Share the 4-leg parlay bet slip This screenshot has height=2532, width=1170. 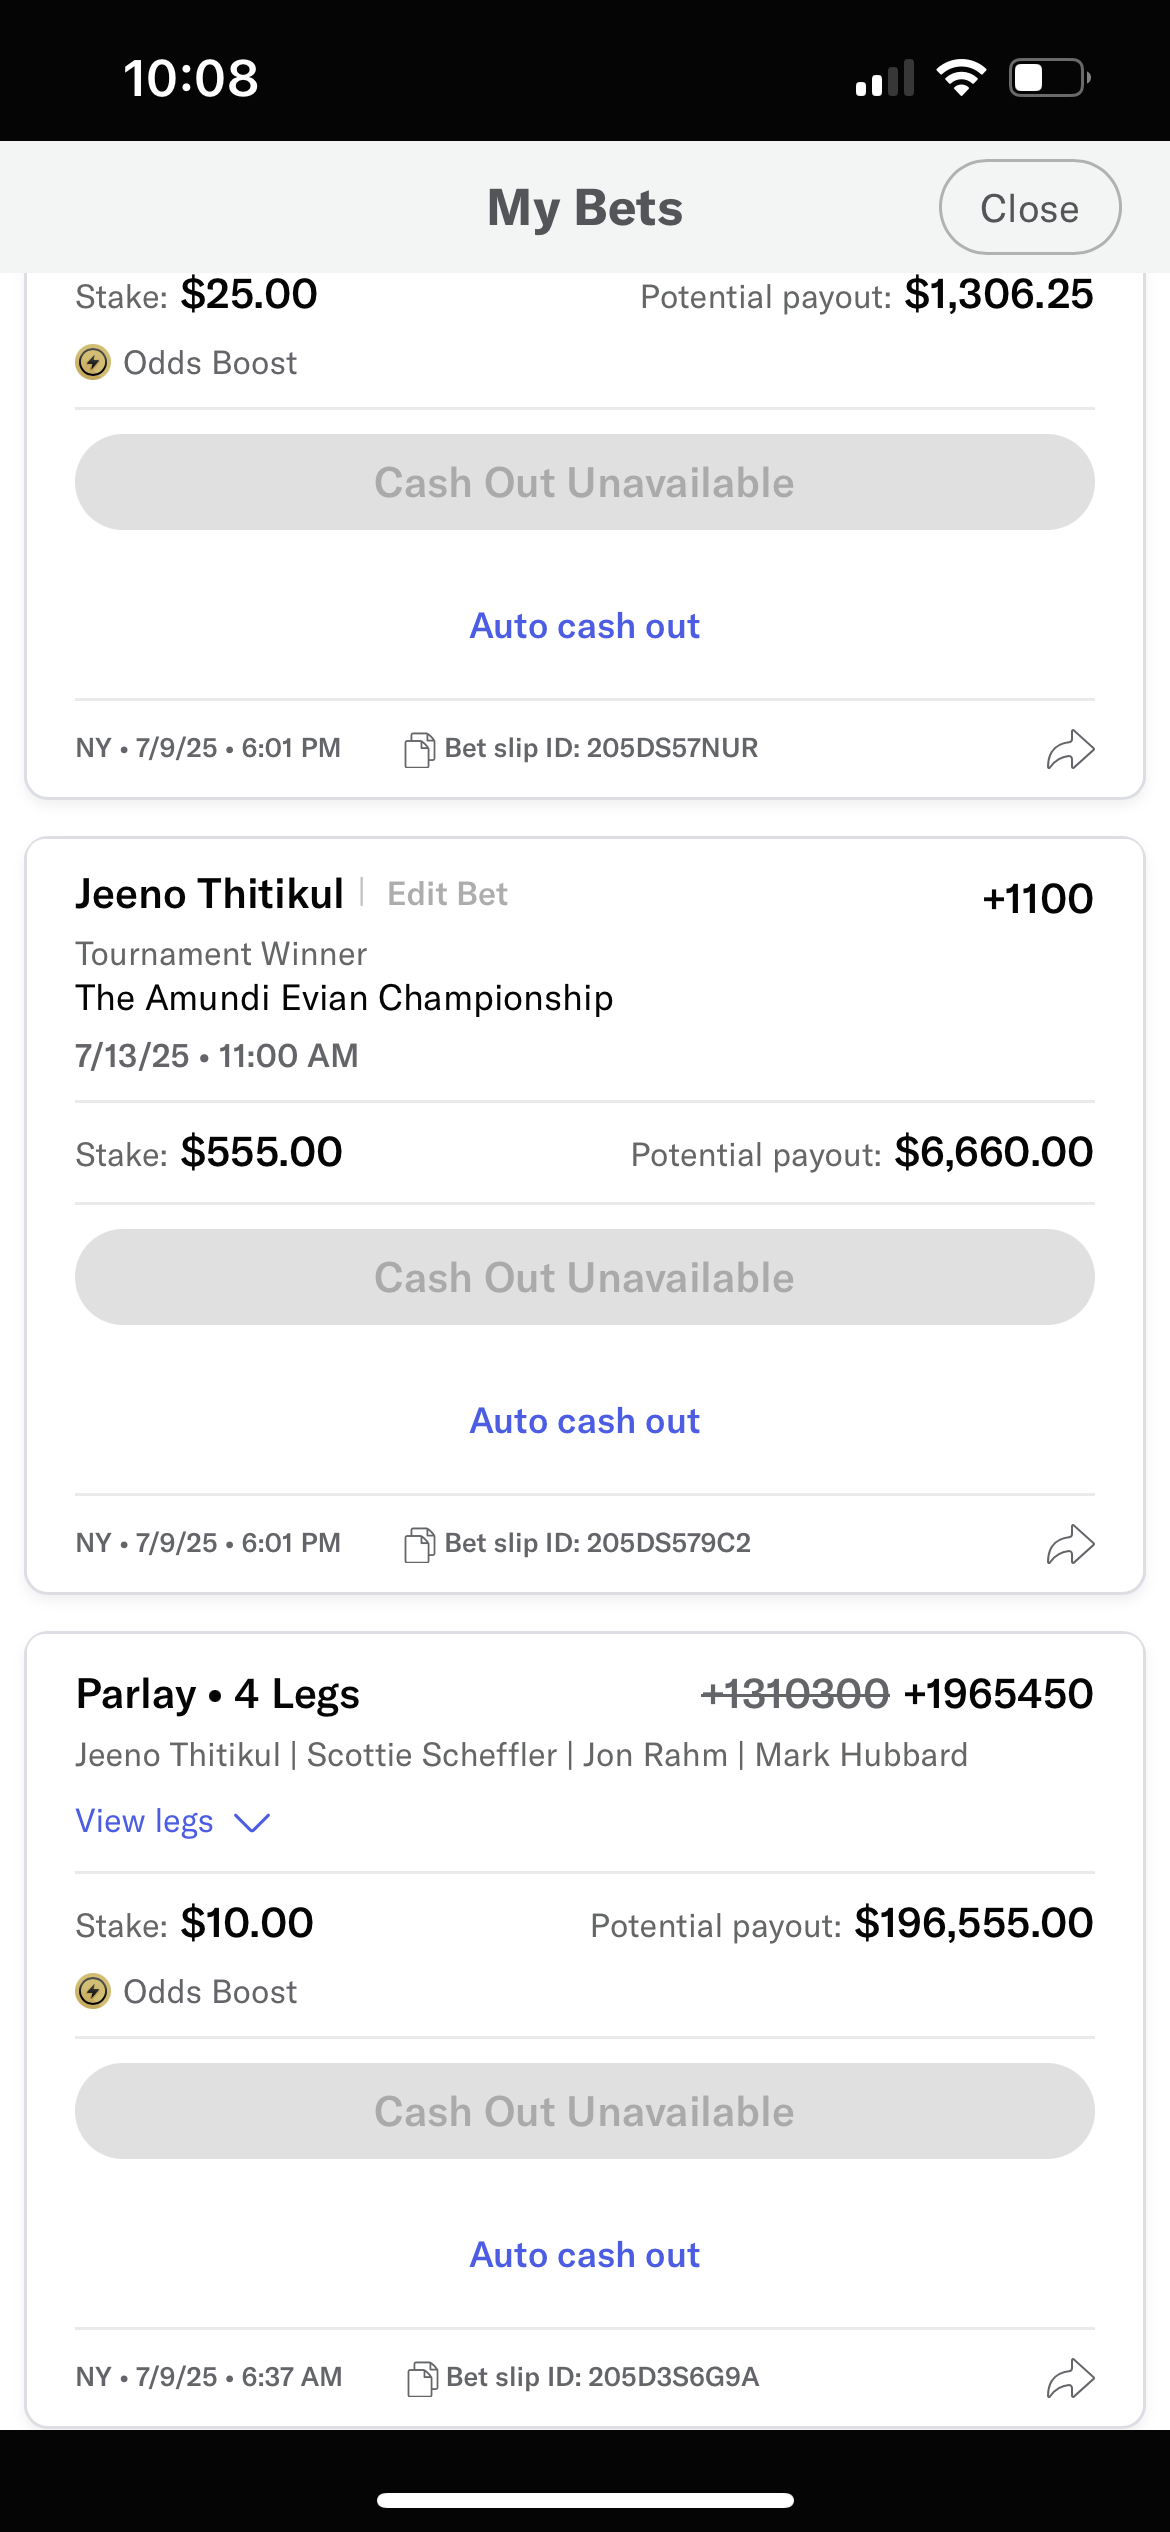[x=1070, y=2378]
